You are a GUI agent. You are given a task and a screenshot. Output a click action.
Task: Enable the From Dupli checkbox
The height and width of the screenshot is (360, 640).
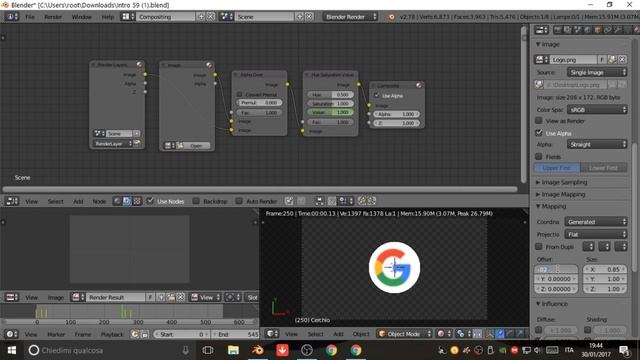pos(539,247)
